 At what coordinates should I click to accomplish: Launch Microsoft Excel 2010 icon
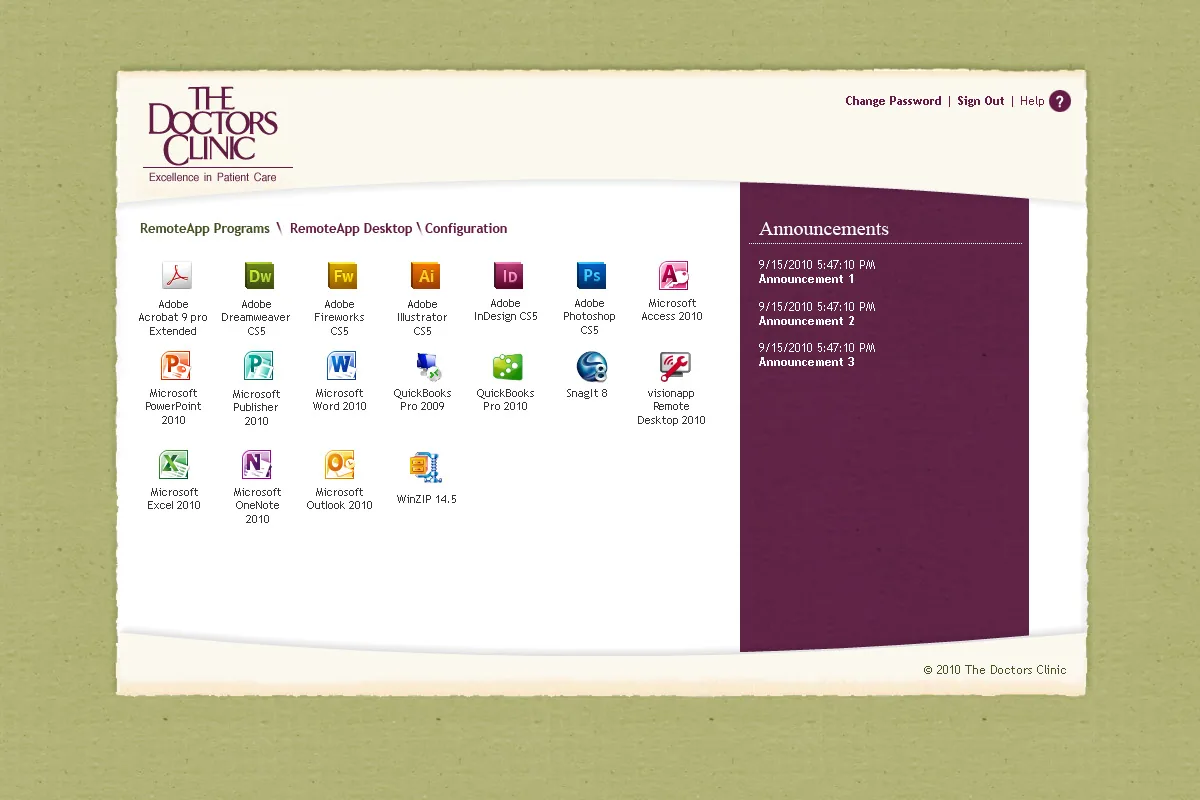pos(174,465)
